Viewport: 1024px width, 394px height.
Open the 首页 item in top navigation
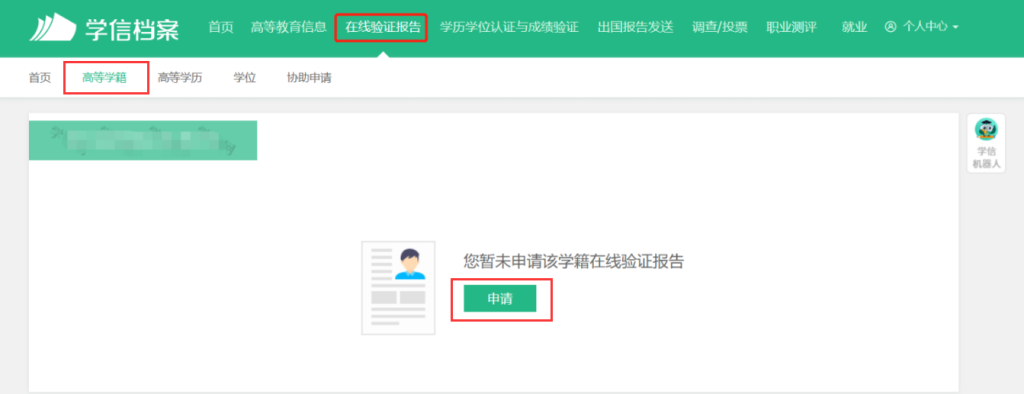coord(221,27)
